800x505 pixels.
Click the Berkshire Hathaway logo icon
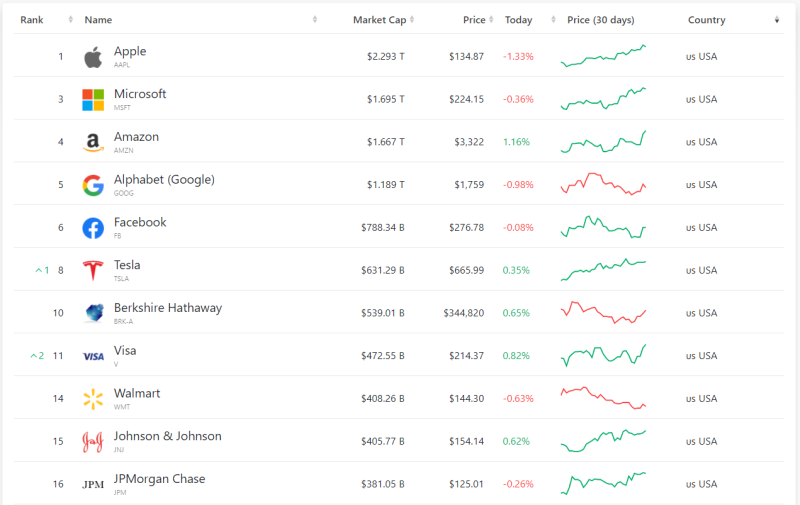pos(93,313)
